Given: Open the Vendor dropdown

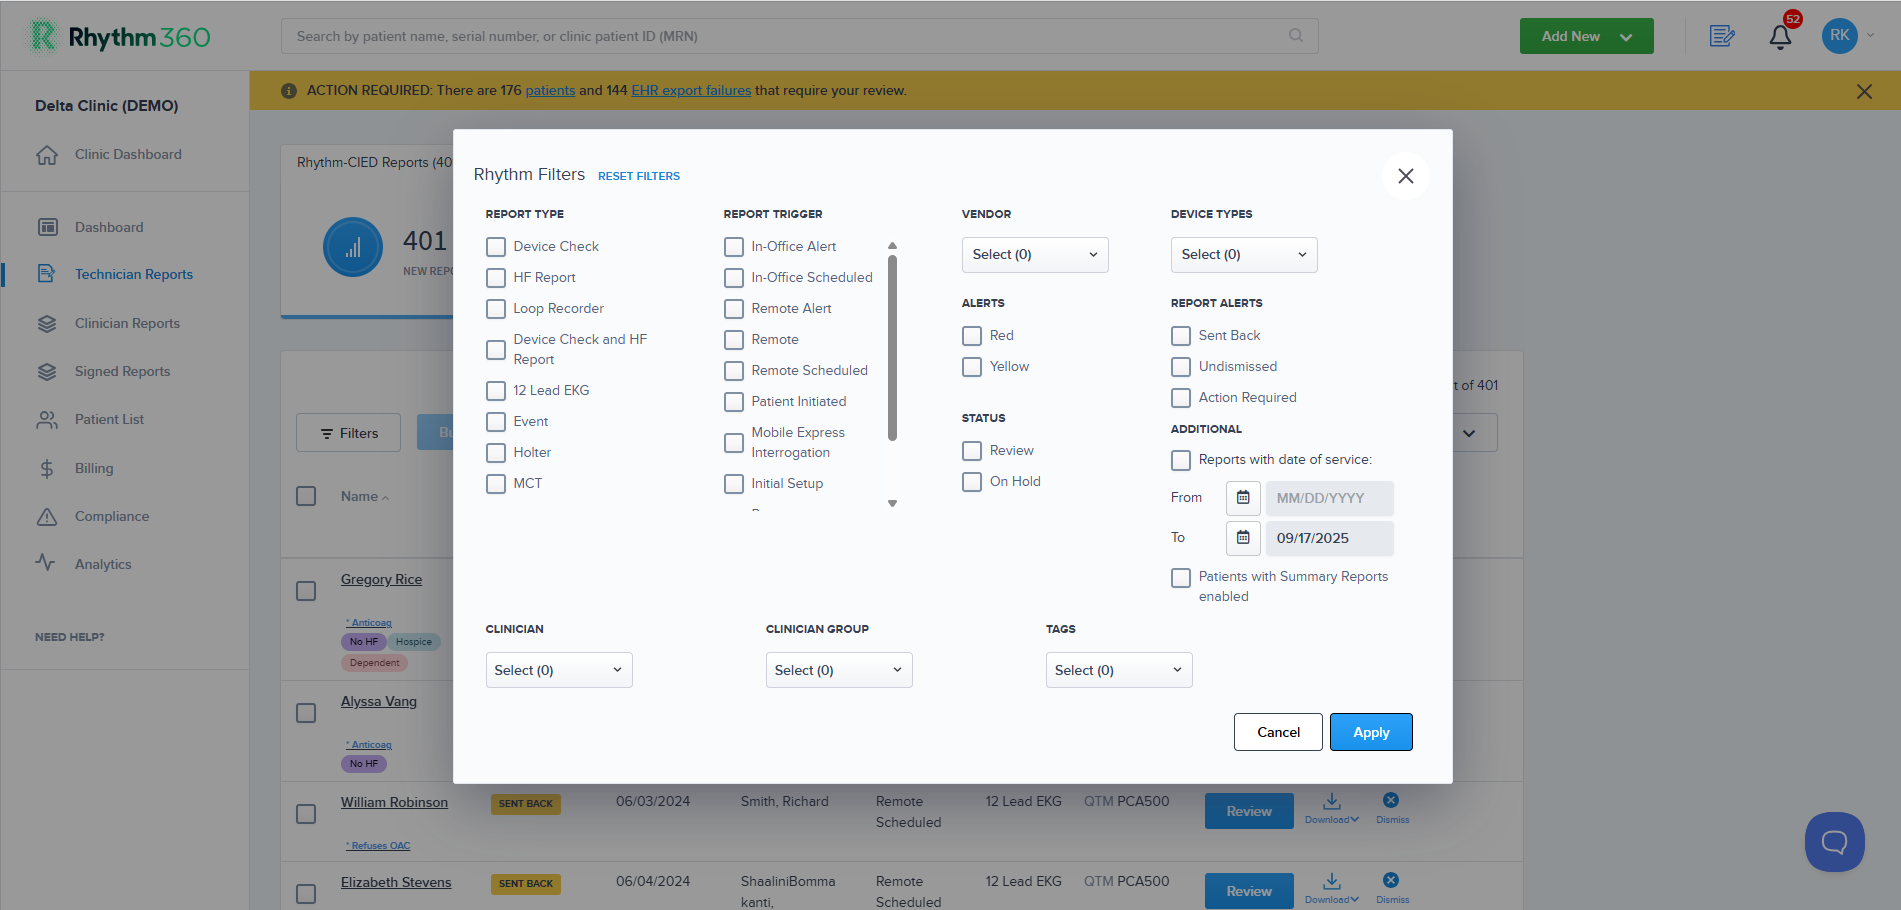Looking at the screenshot, I should pyautogui.click(x=1035, y=255).
